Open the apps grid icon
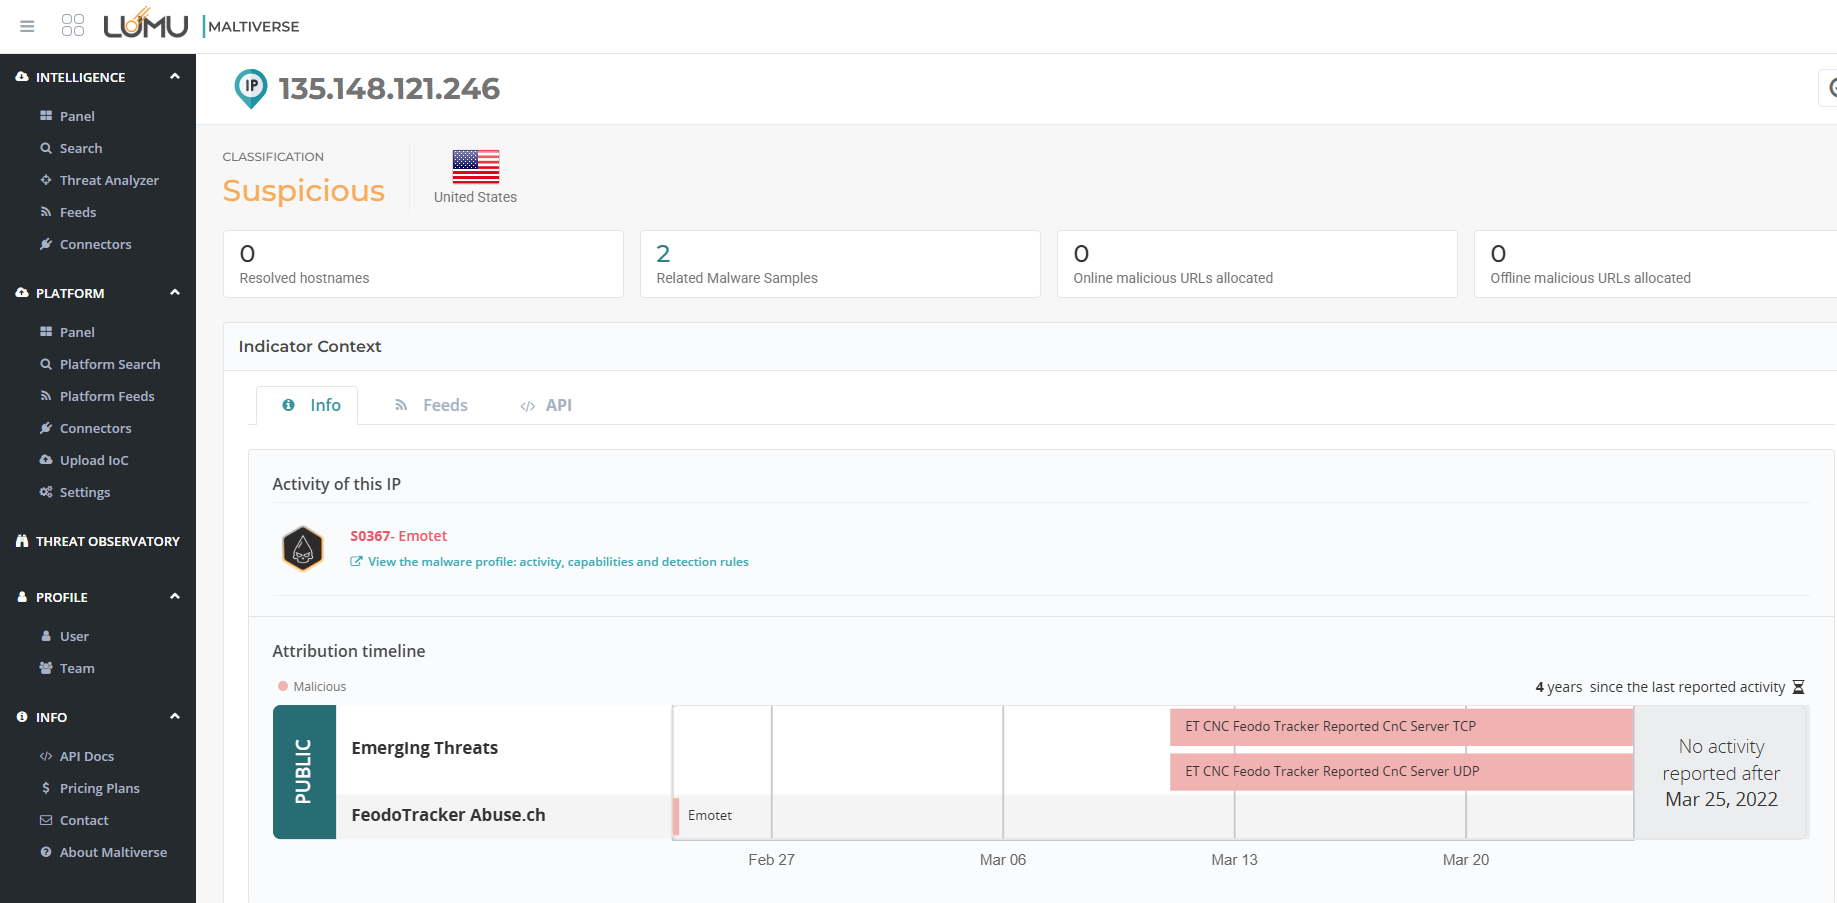This screenshot has height=903, width=1837. [x=73, y=25]
